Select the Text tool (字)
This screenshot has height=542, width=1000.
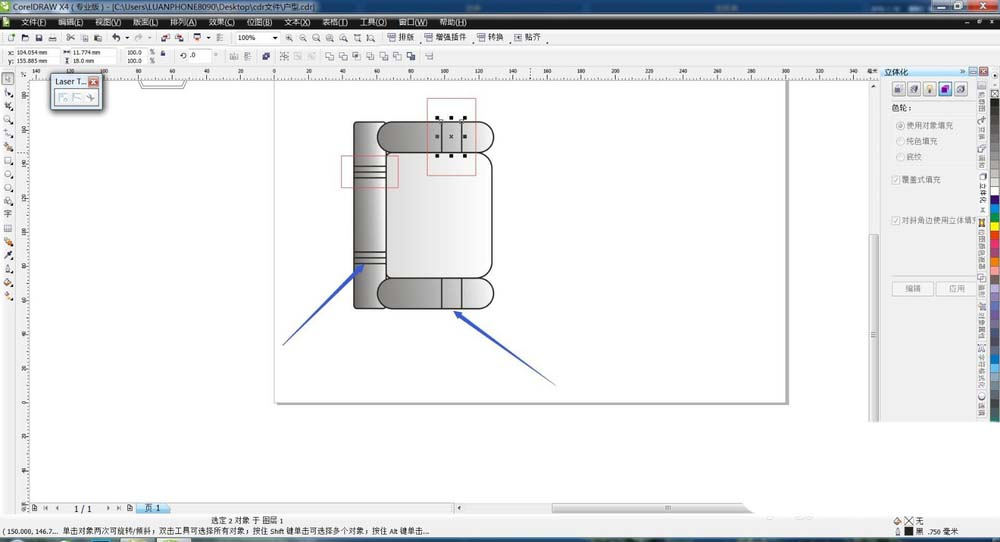point(8,213)
